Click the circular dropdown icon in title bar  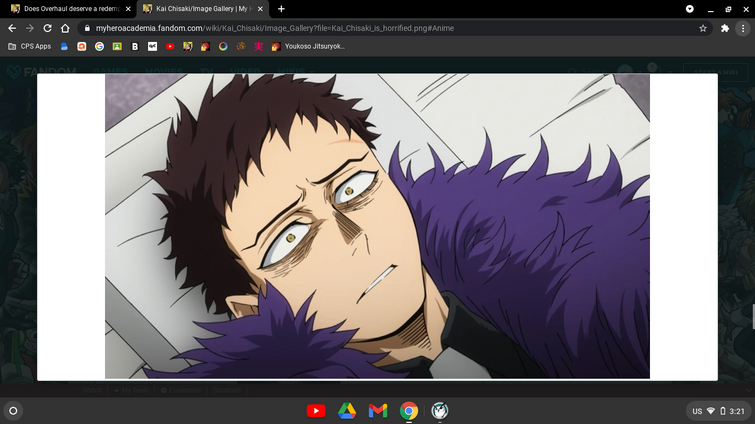[690, 9]
